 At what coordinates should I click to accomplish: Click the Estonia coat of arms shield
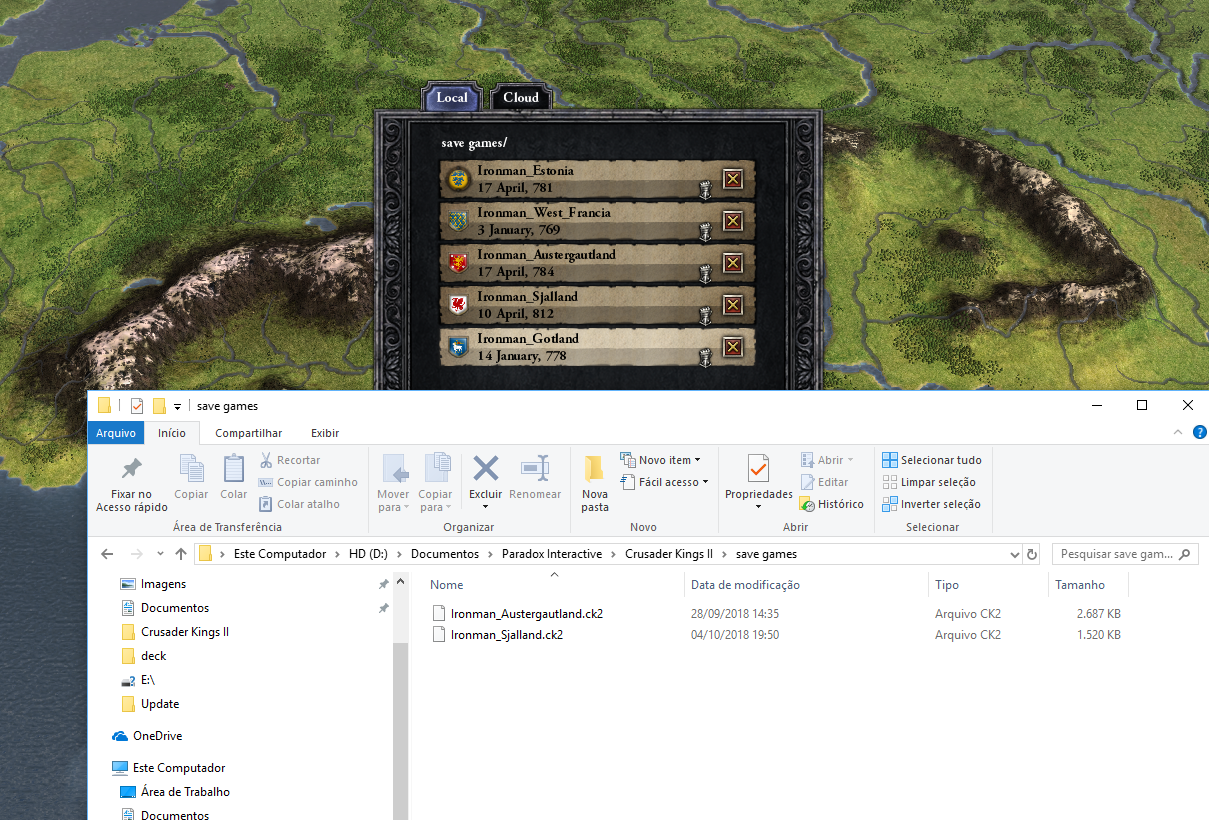[x=459, y=179]
